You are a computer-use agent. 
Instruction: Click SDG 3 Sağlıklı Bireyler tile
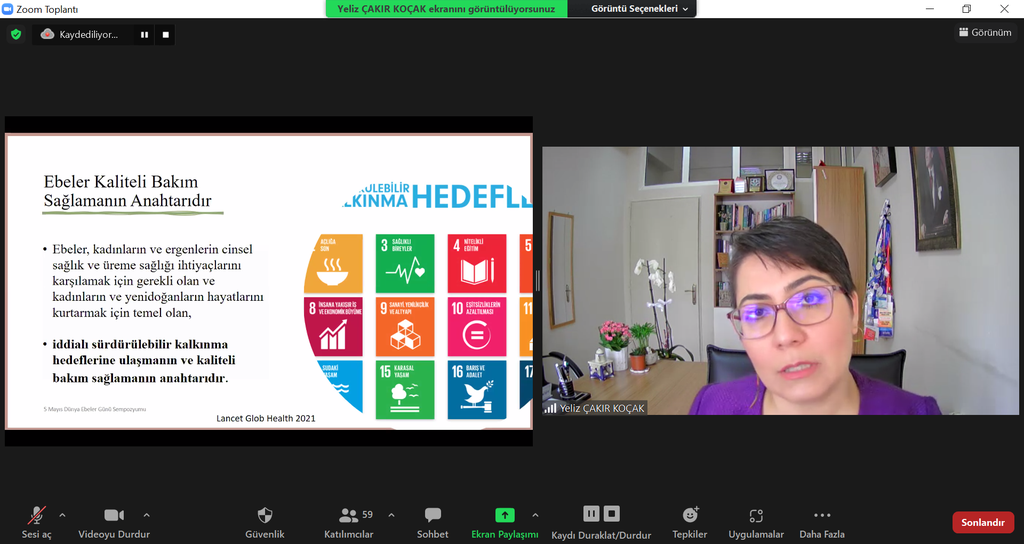405,264
